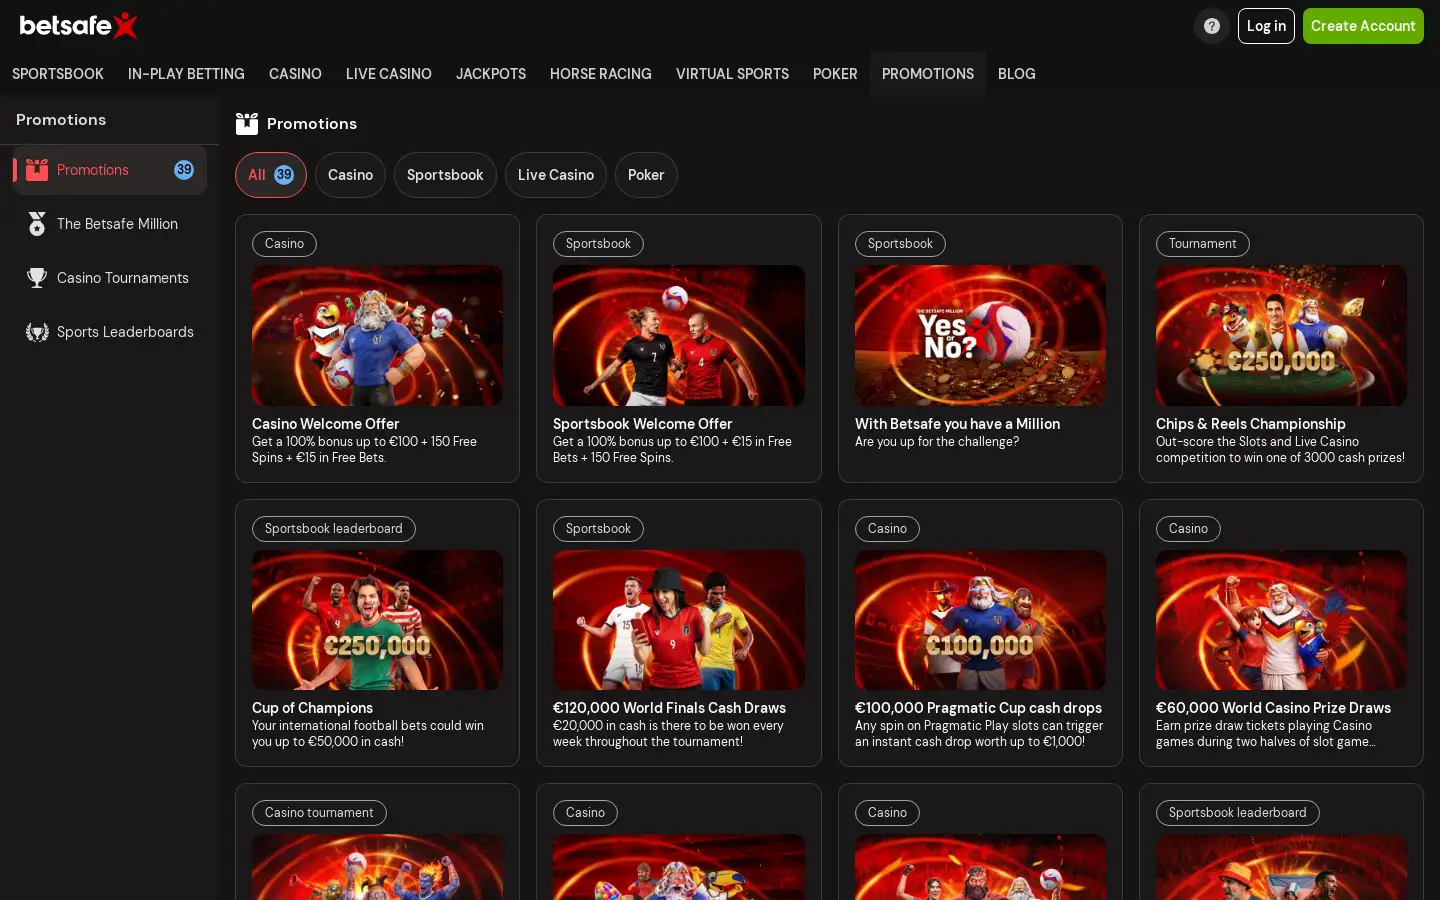Open Virtual Sports
The height and width of the screenshot is (900, 1440).
[732, 74]
